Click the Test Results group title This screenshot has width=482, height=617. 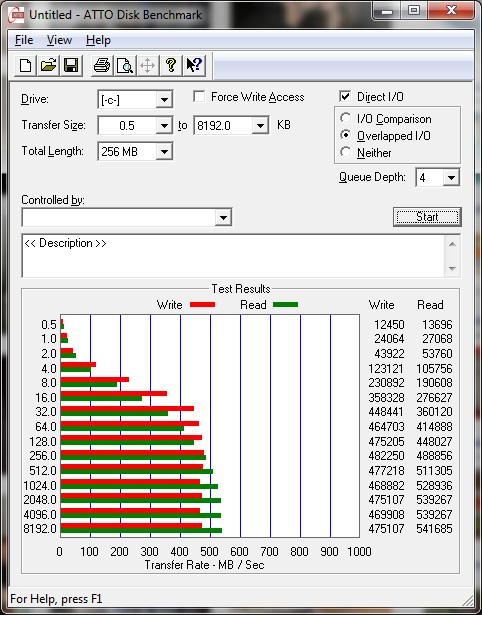[241, 289]
